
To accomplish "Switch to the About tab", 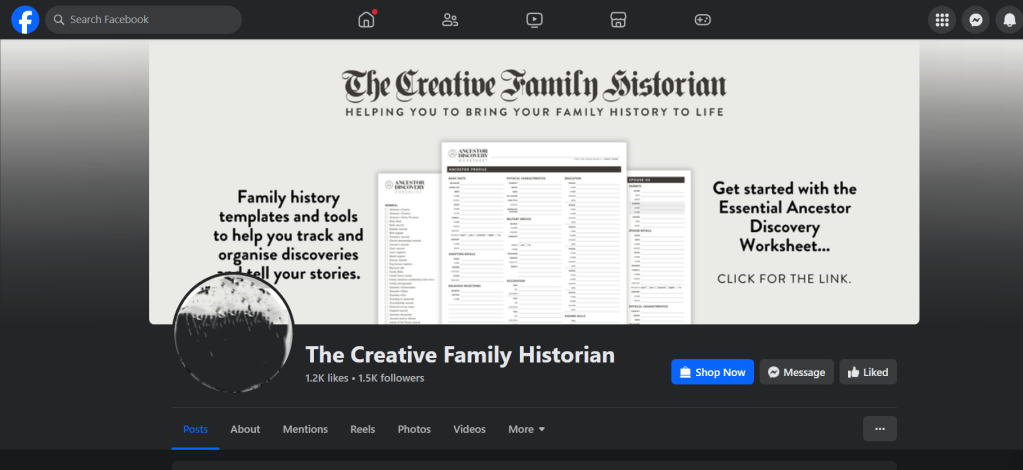I will pos(245,429).
